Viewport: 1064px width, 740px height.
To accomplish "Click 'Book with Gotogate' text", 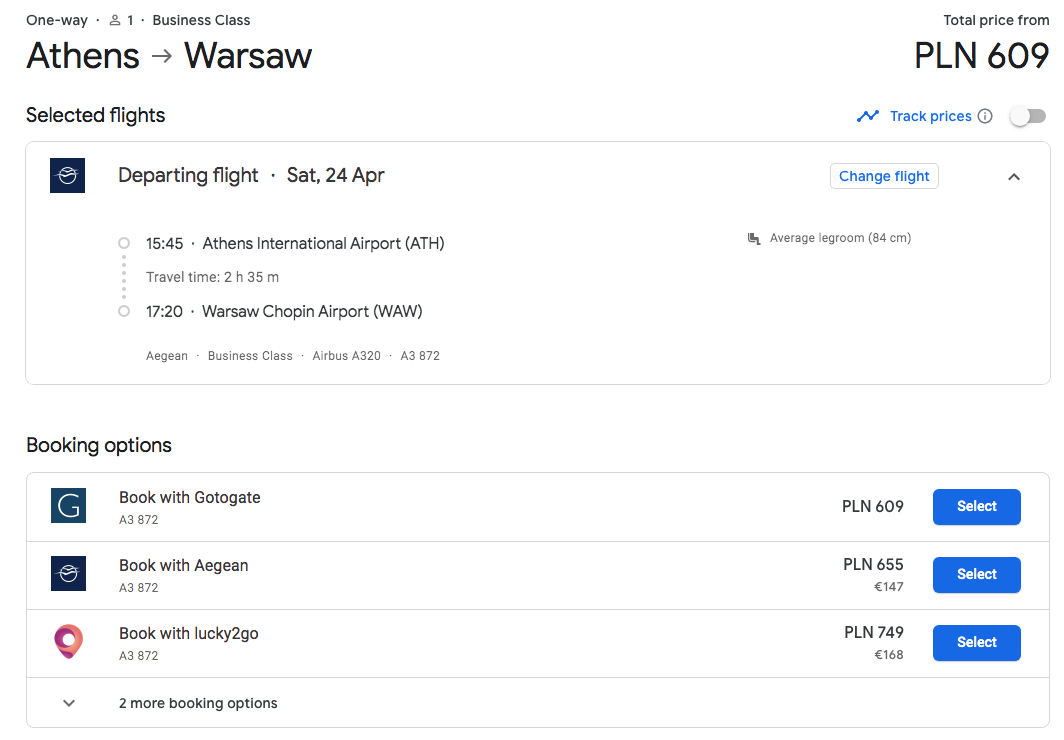I will [190, 497].
